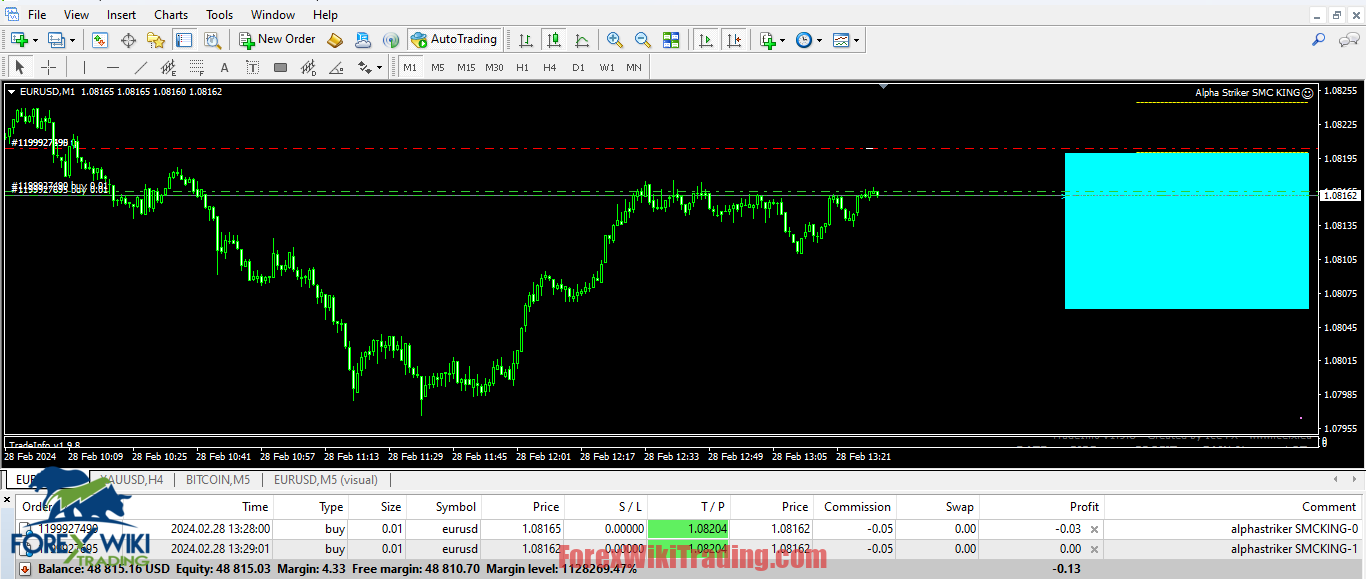Select the M15 timeframe
The image size is (1366, 579).
tap(465, 66)
